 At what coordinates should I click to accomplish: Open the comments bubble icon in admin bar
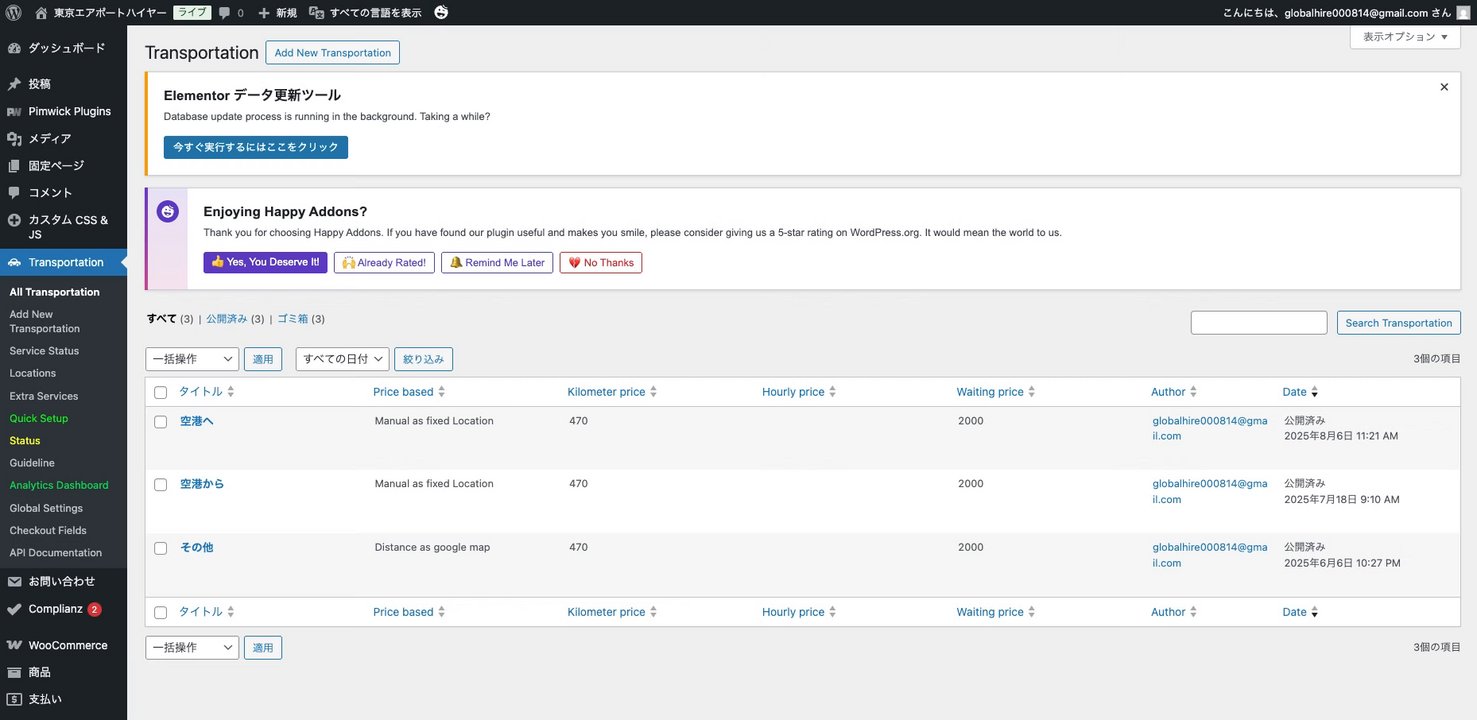224,13
